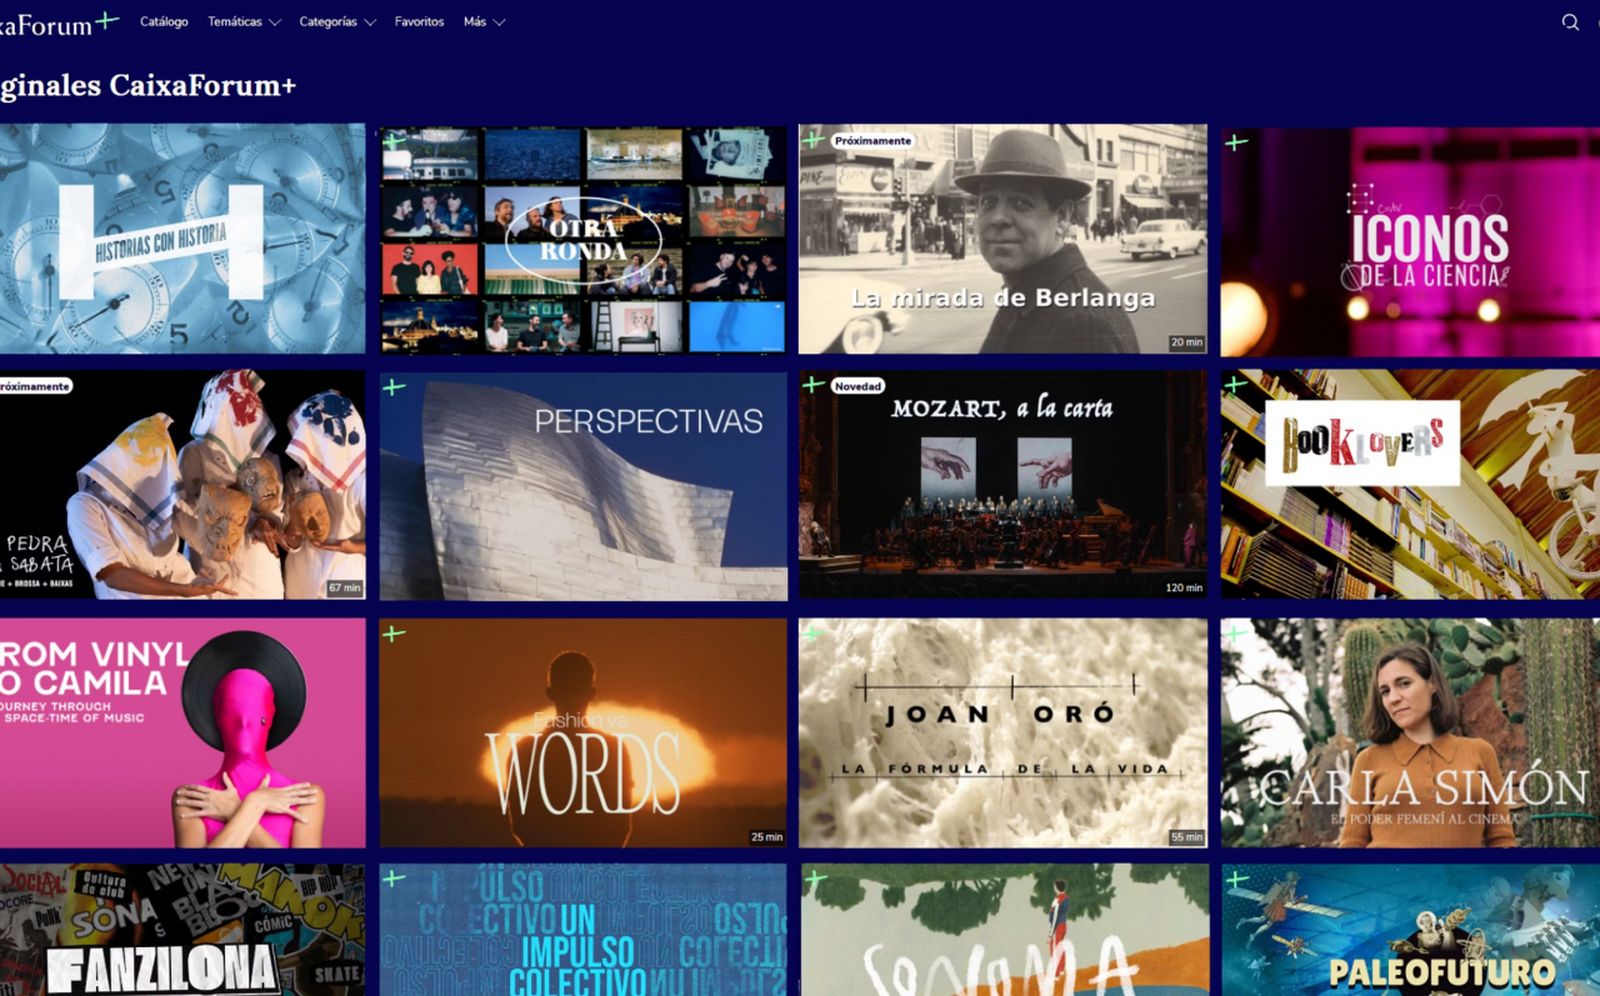
Task: Open the Catálogo menu item
Action: [x=164, y=22]
